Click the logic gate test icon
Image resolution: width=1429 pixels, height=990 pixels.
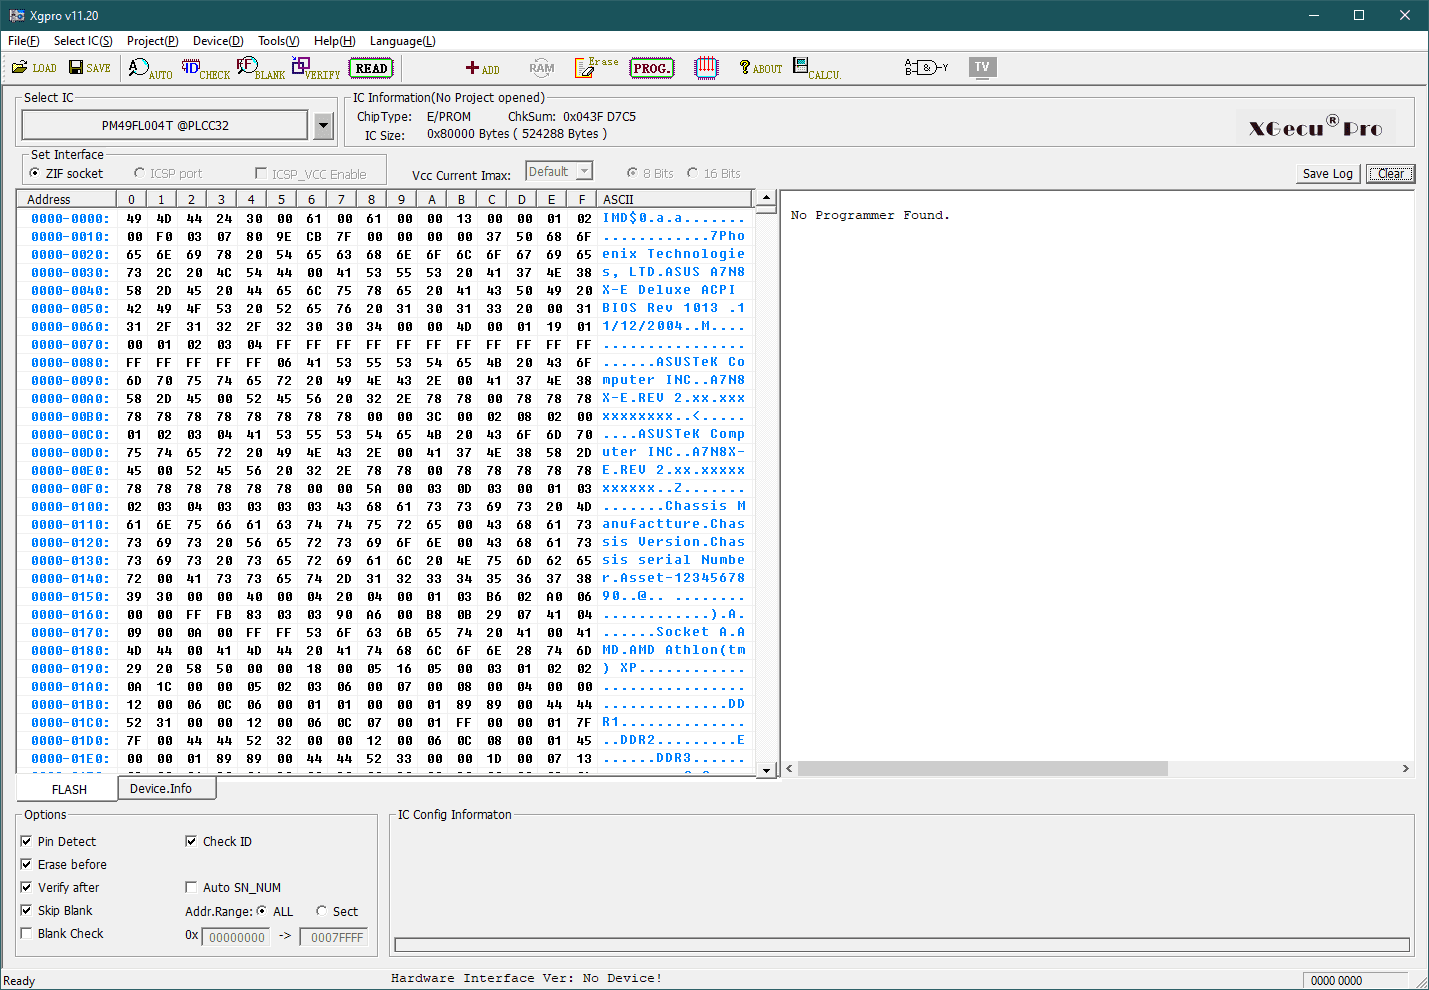[927, 68]
